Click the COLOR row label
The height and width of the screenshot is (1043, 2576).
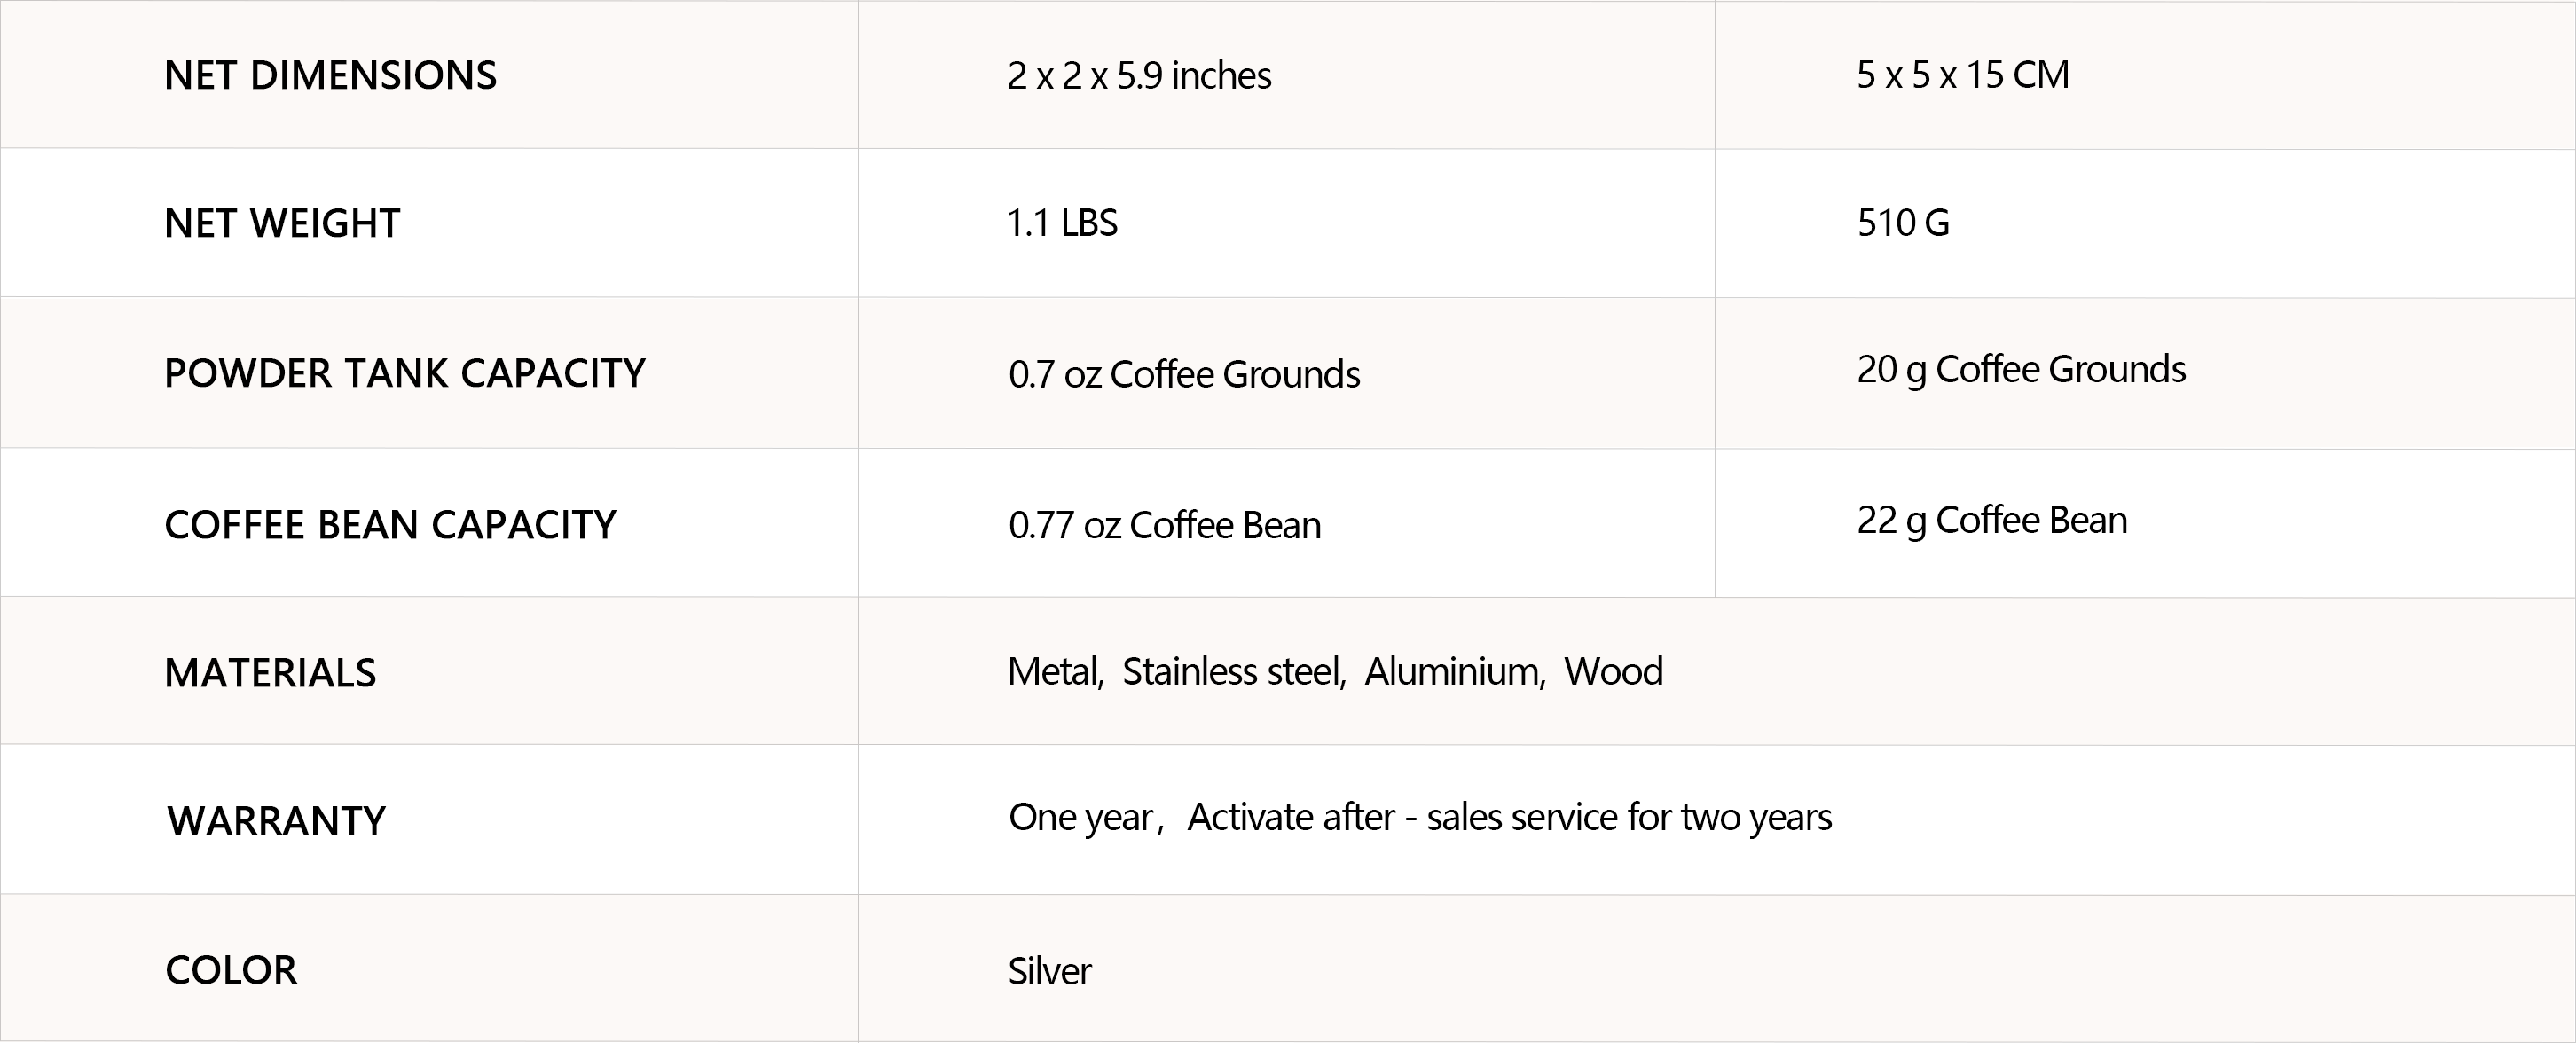coord(231,970)
